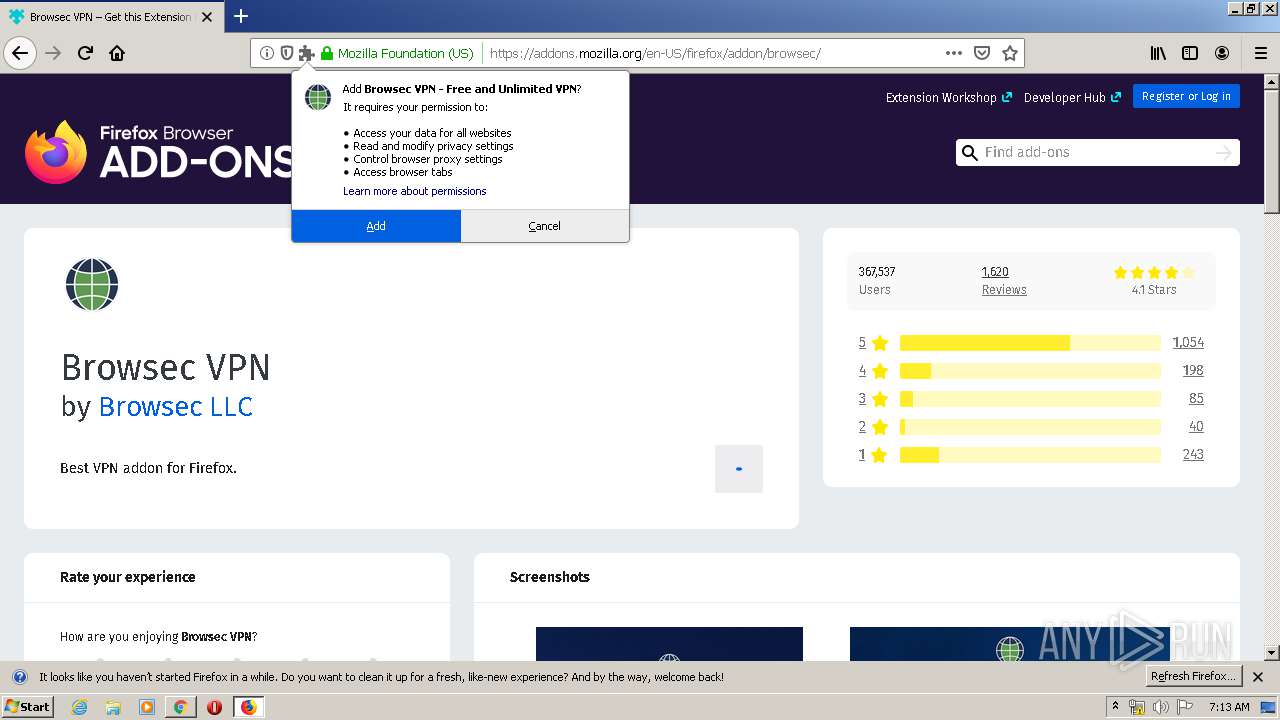Image resolution: width=1280 pixels, height=720 pixels.
Task: Bookmark this page with the star icon
Action: pyautogui.click(x=1010, y=53)
